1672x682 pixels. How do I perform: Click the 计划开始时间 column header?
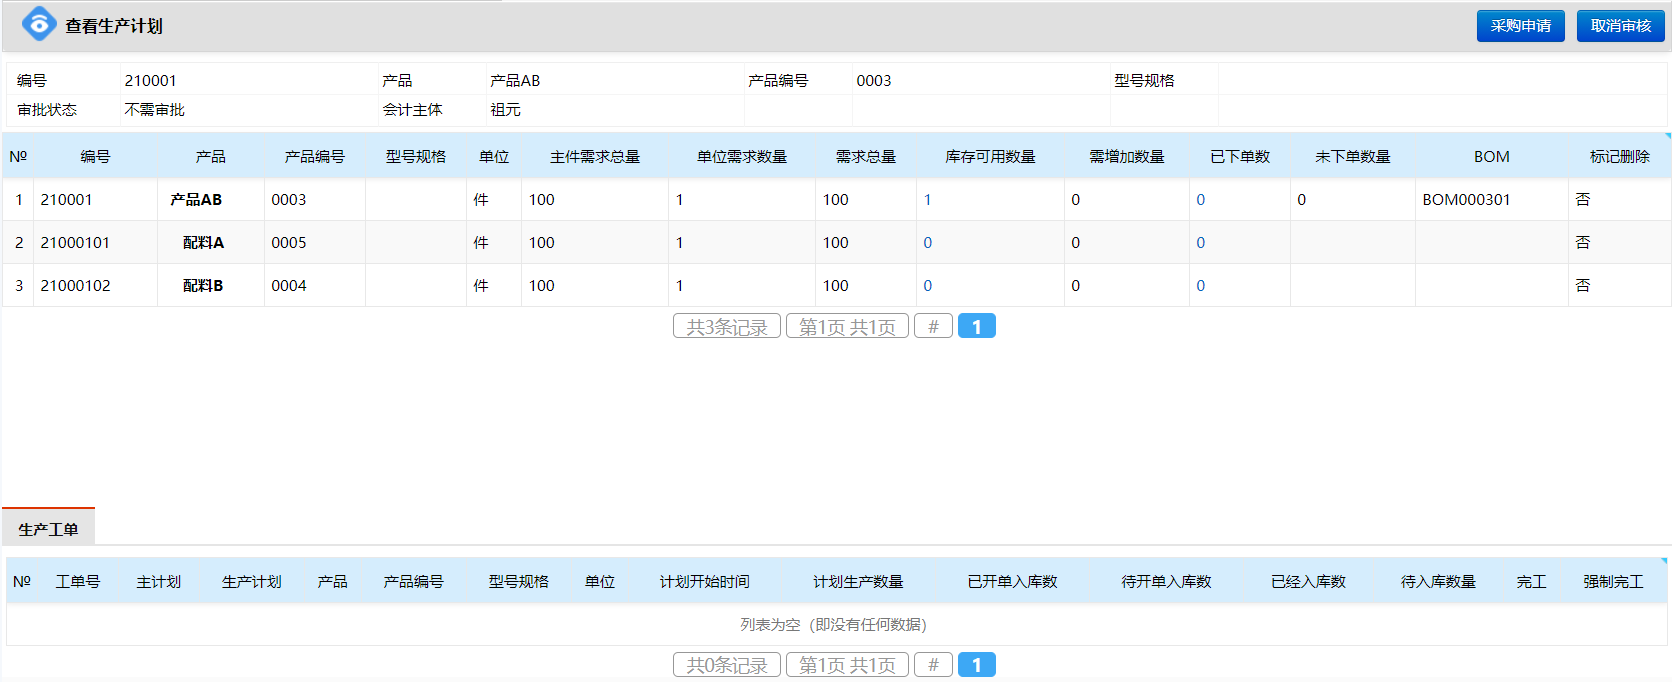click(704, 582)
